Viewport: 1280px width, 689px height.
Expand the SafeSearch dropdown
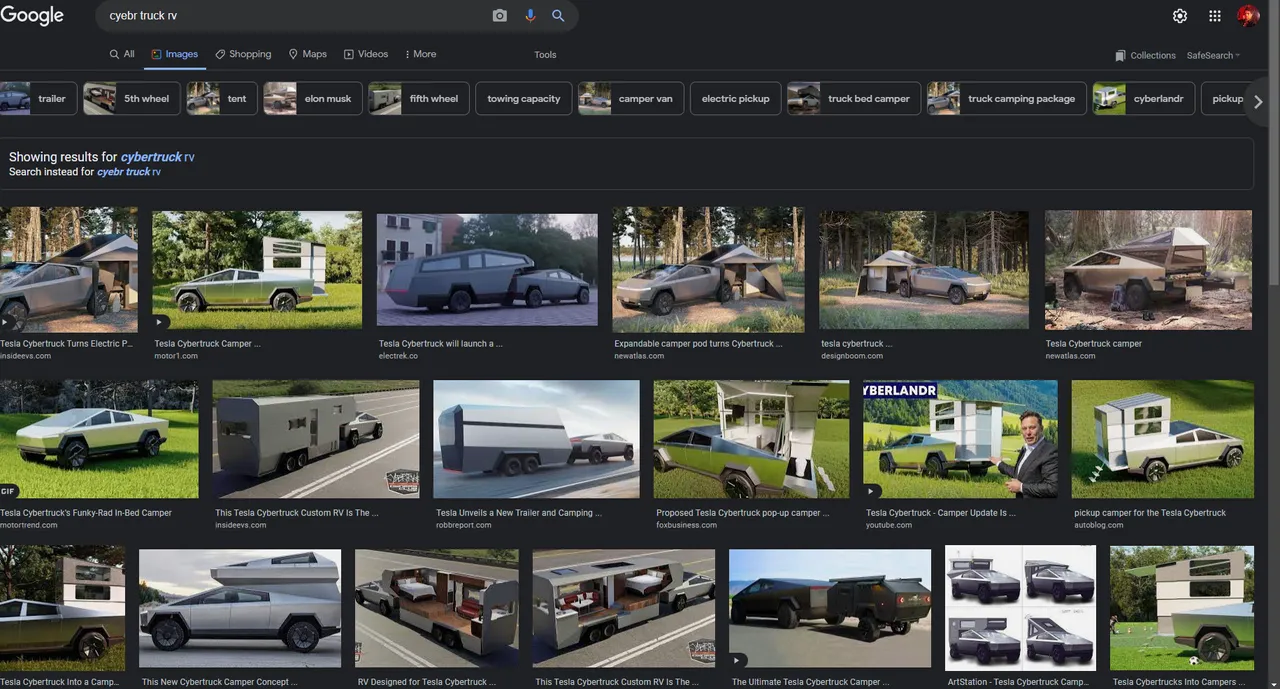[x=1213, y=55]
